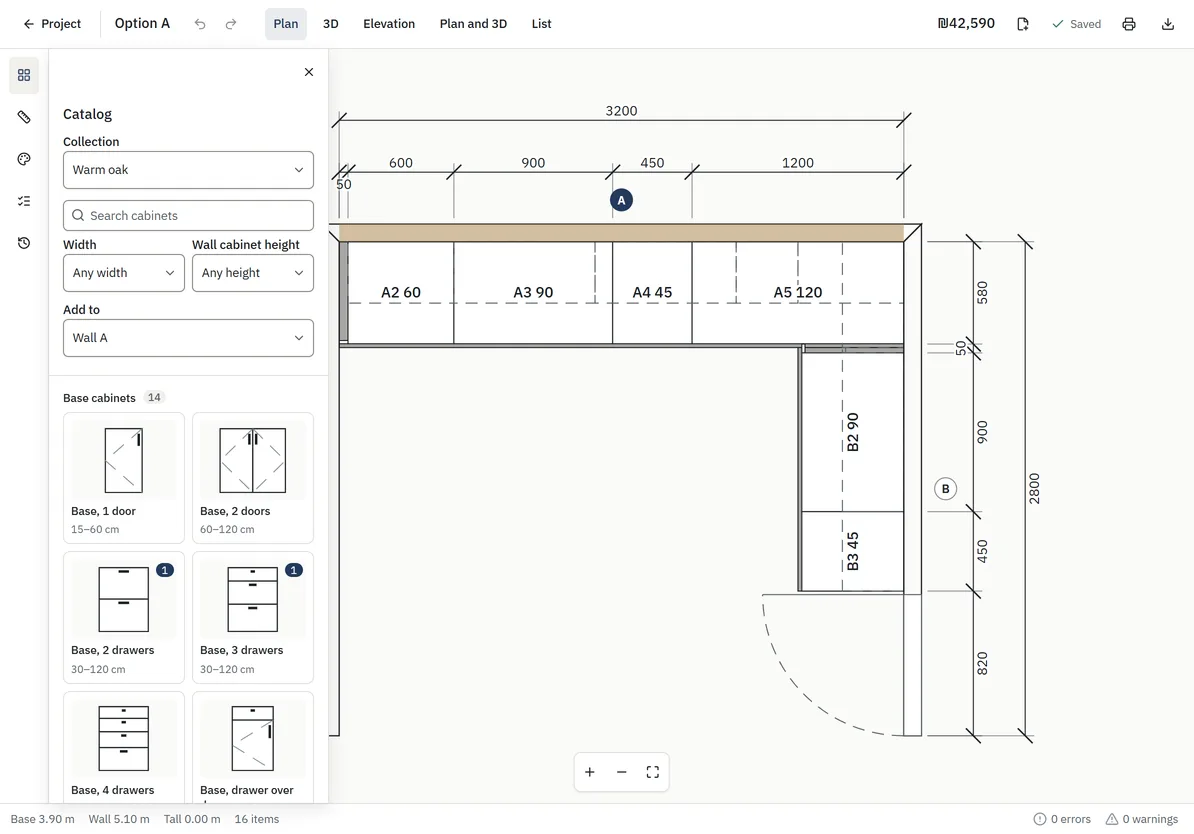Screen dimensions: 1194x834
Task: Switch to the Plan view tab
Action: [x=286, y=24]
